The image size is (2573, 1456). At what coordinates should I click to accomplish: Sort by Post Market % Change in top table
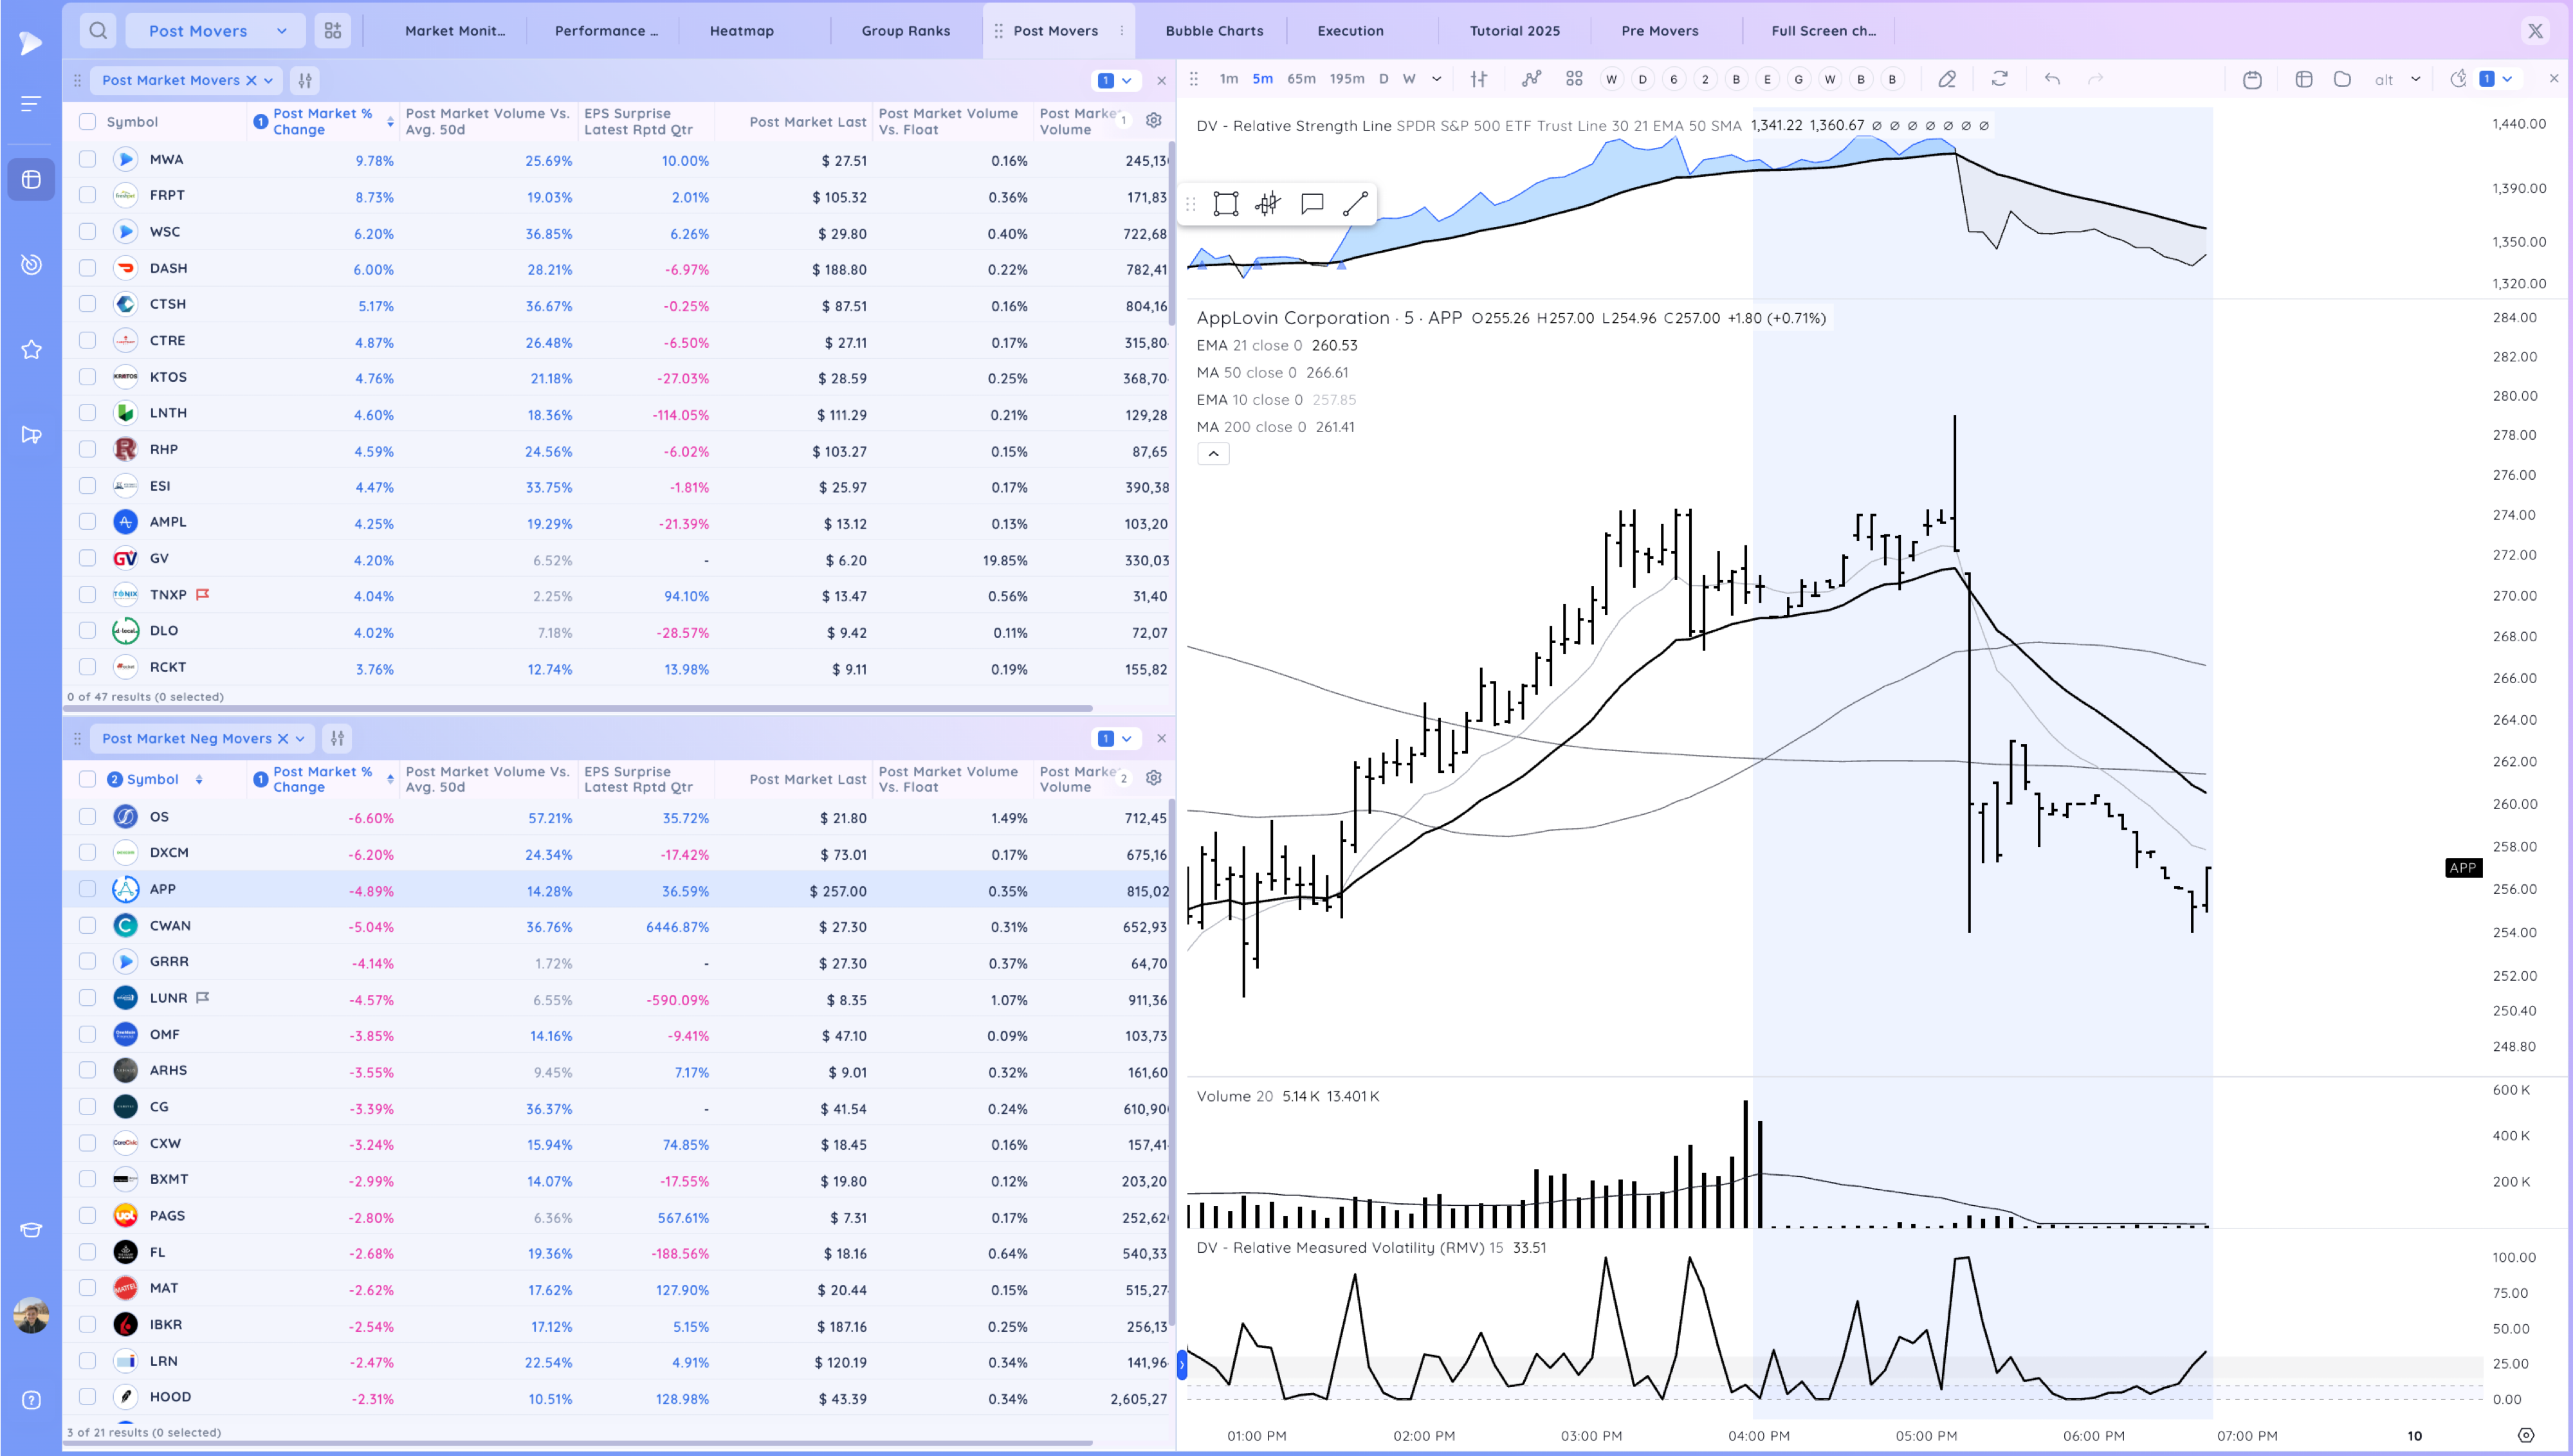(322, 121)
